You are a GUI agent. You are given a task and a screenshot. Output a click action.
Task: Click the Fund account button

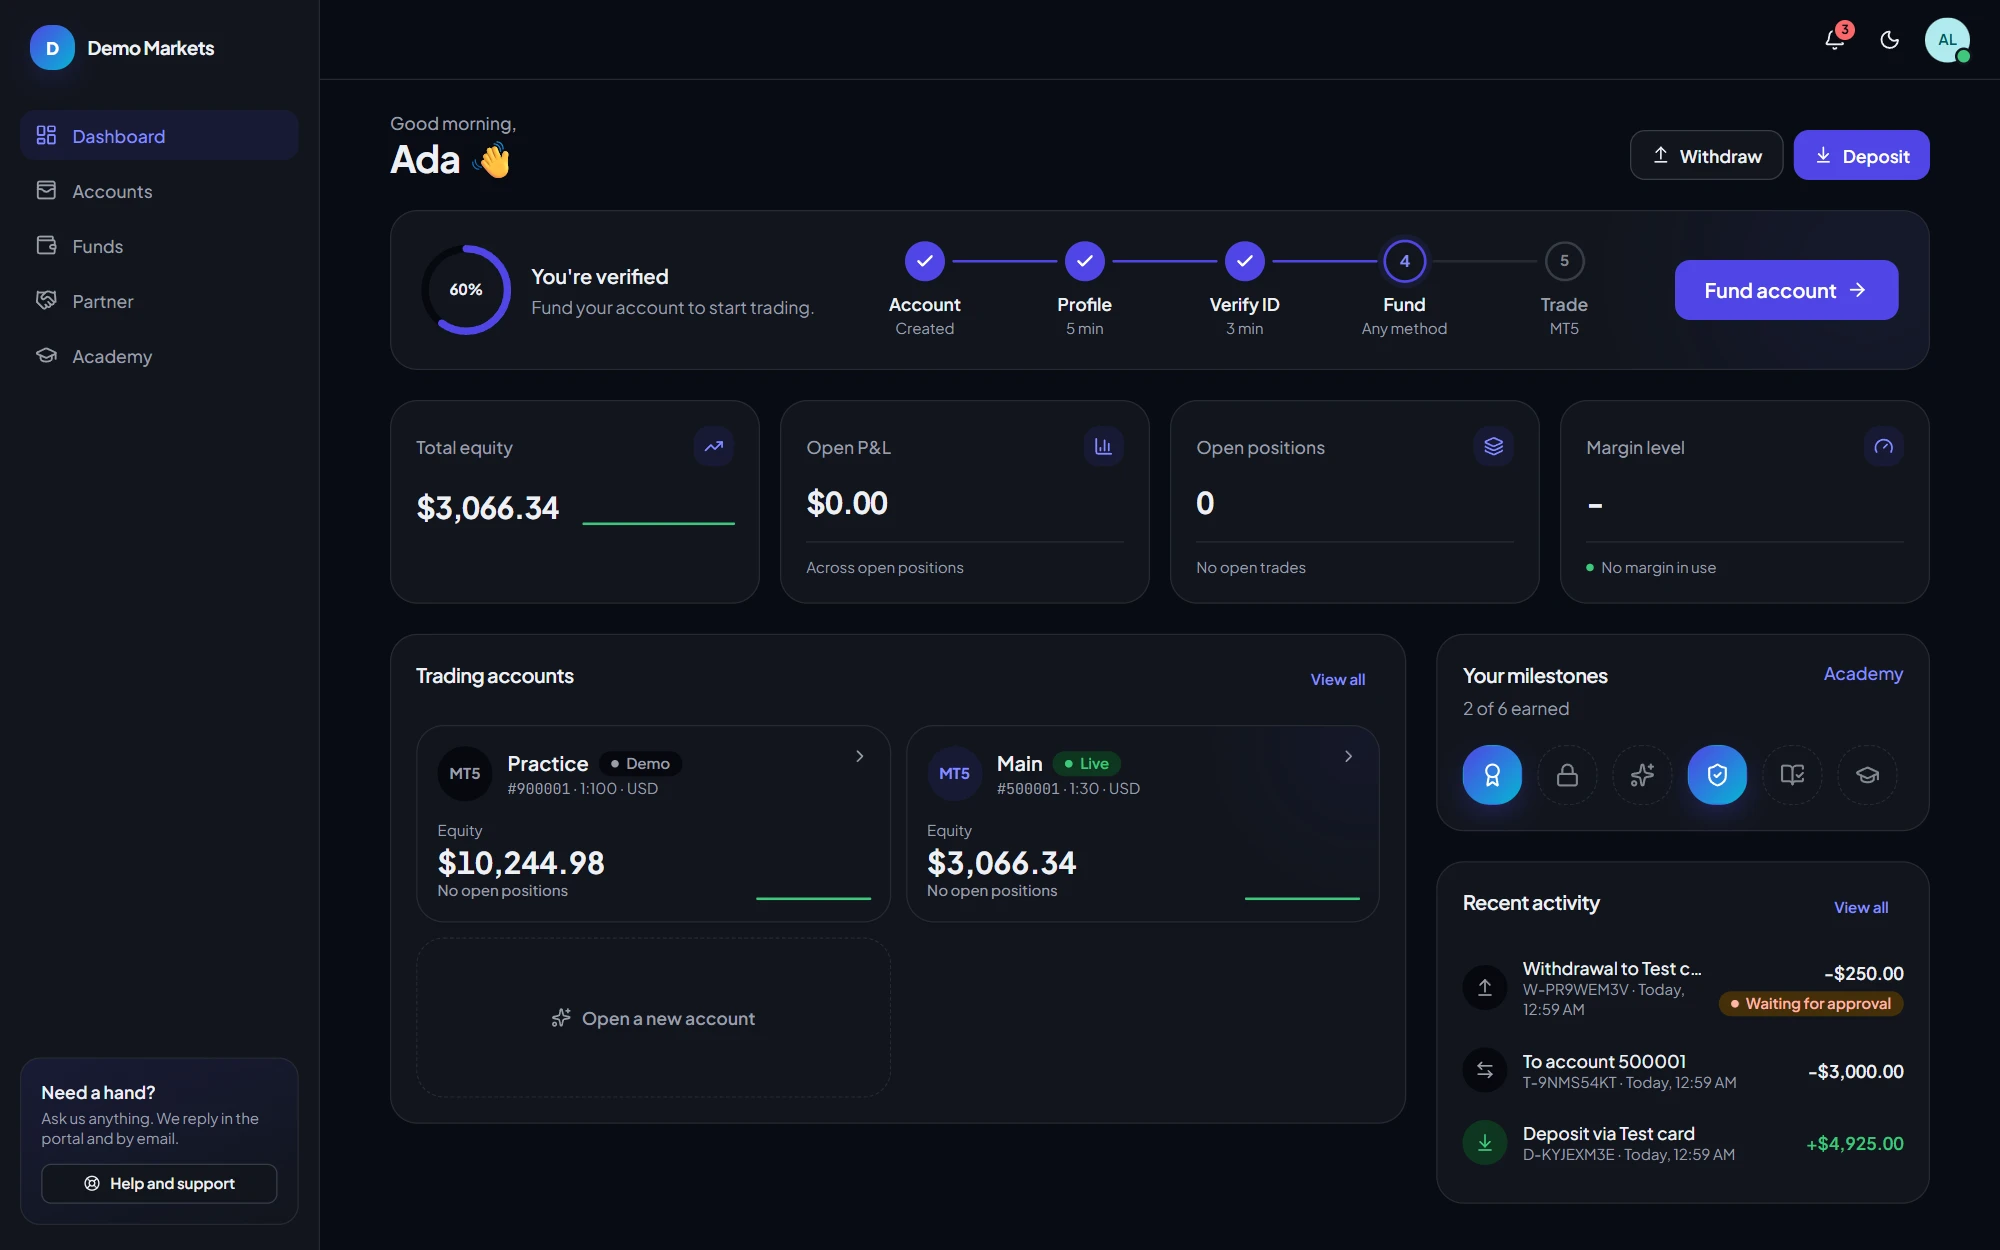point(1786,290)
